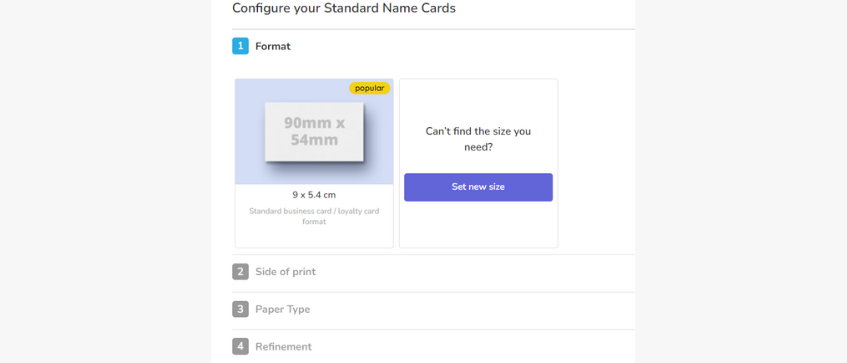The height and width of the screenshot is (363, 847).
Task: Click the blue step 1 number badge
Action: (x=240, y=46)
